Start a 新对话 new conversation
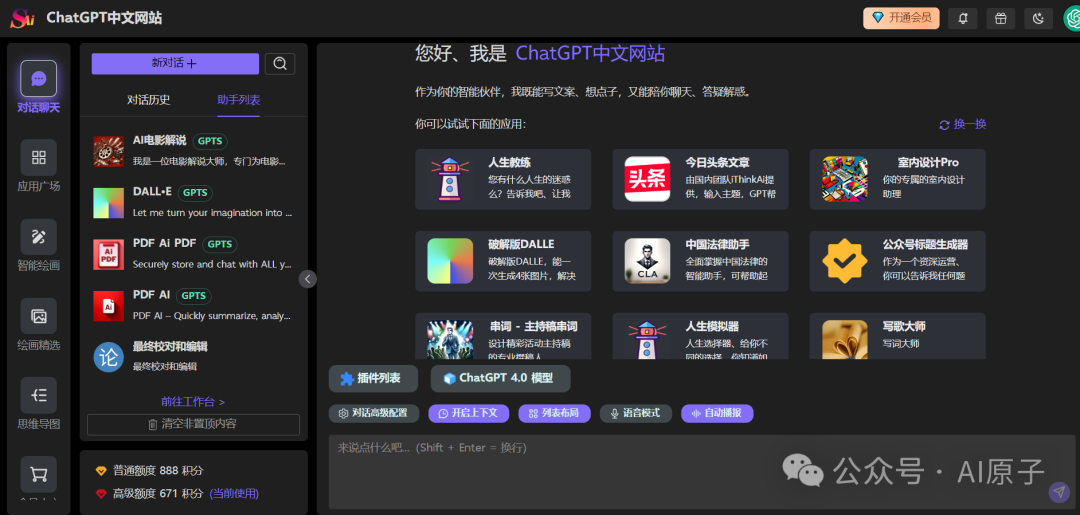The image size is (1080, 515). (x=175, y=63)
